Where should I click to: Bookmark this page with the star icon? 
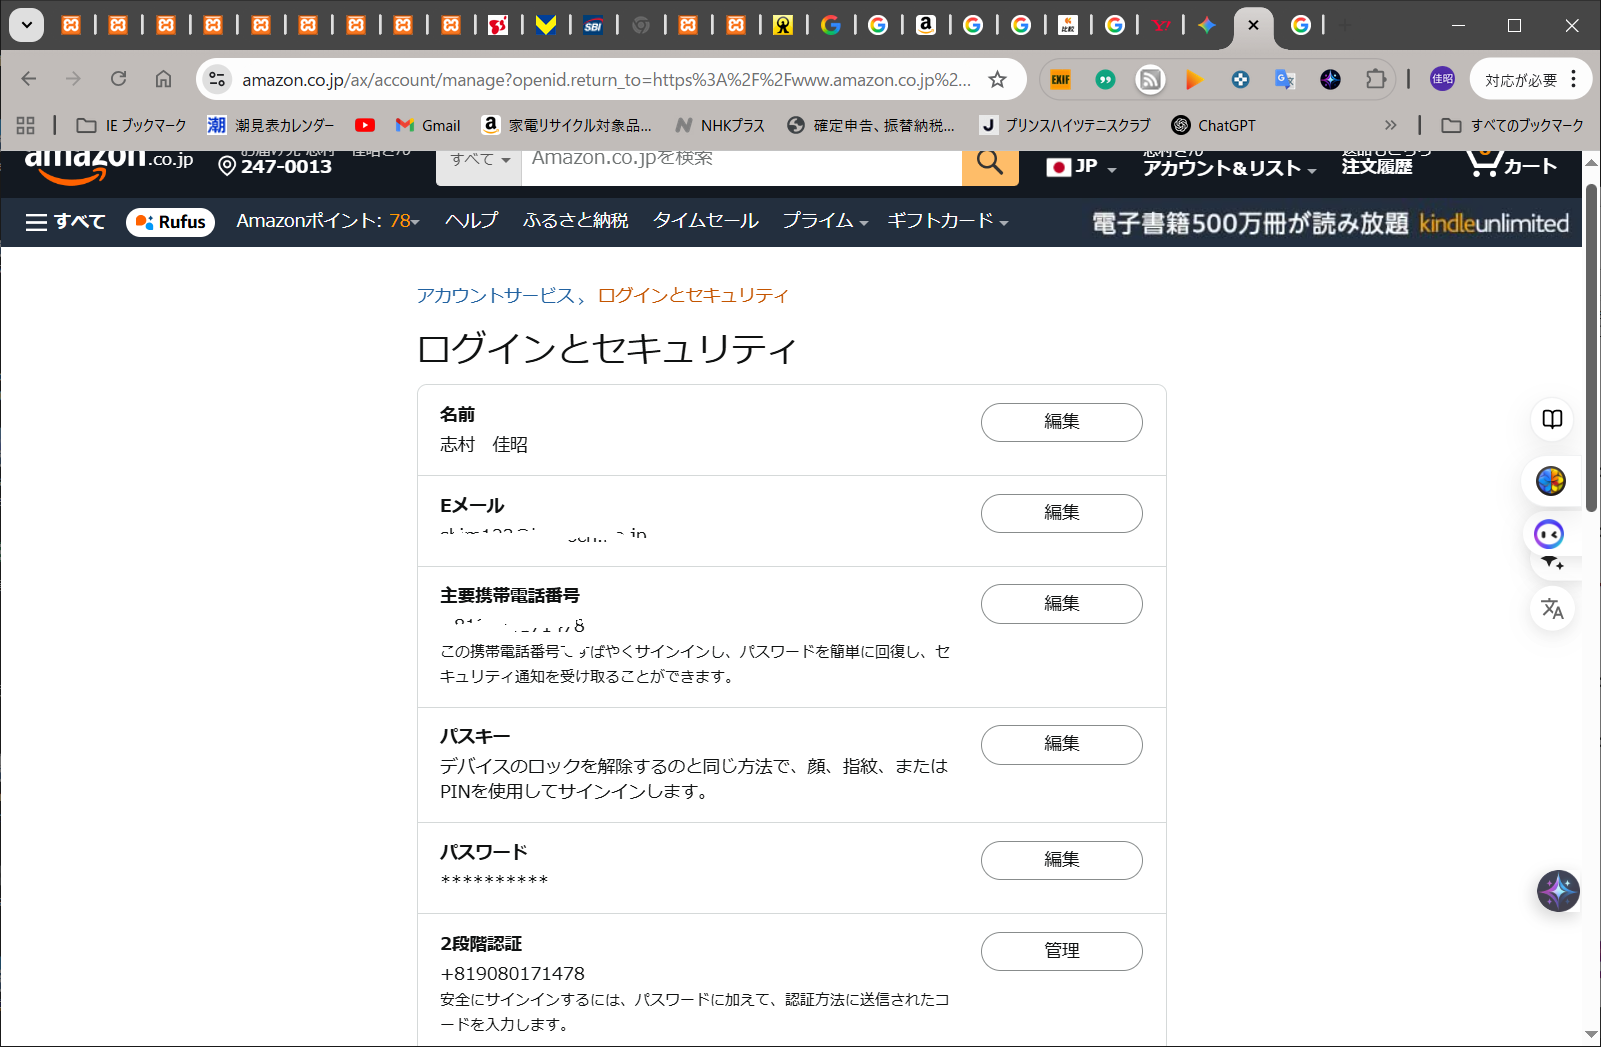997,80
